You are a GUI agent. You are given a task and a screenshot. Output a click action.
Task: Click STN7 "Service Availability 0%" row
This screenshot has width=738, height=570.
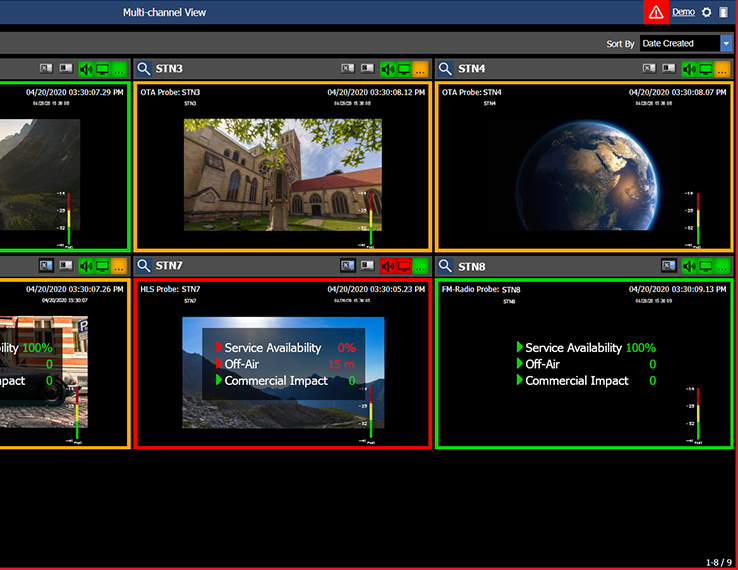286,348
